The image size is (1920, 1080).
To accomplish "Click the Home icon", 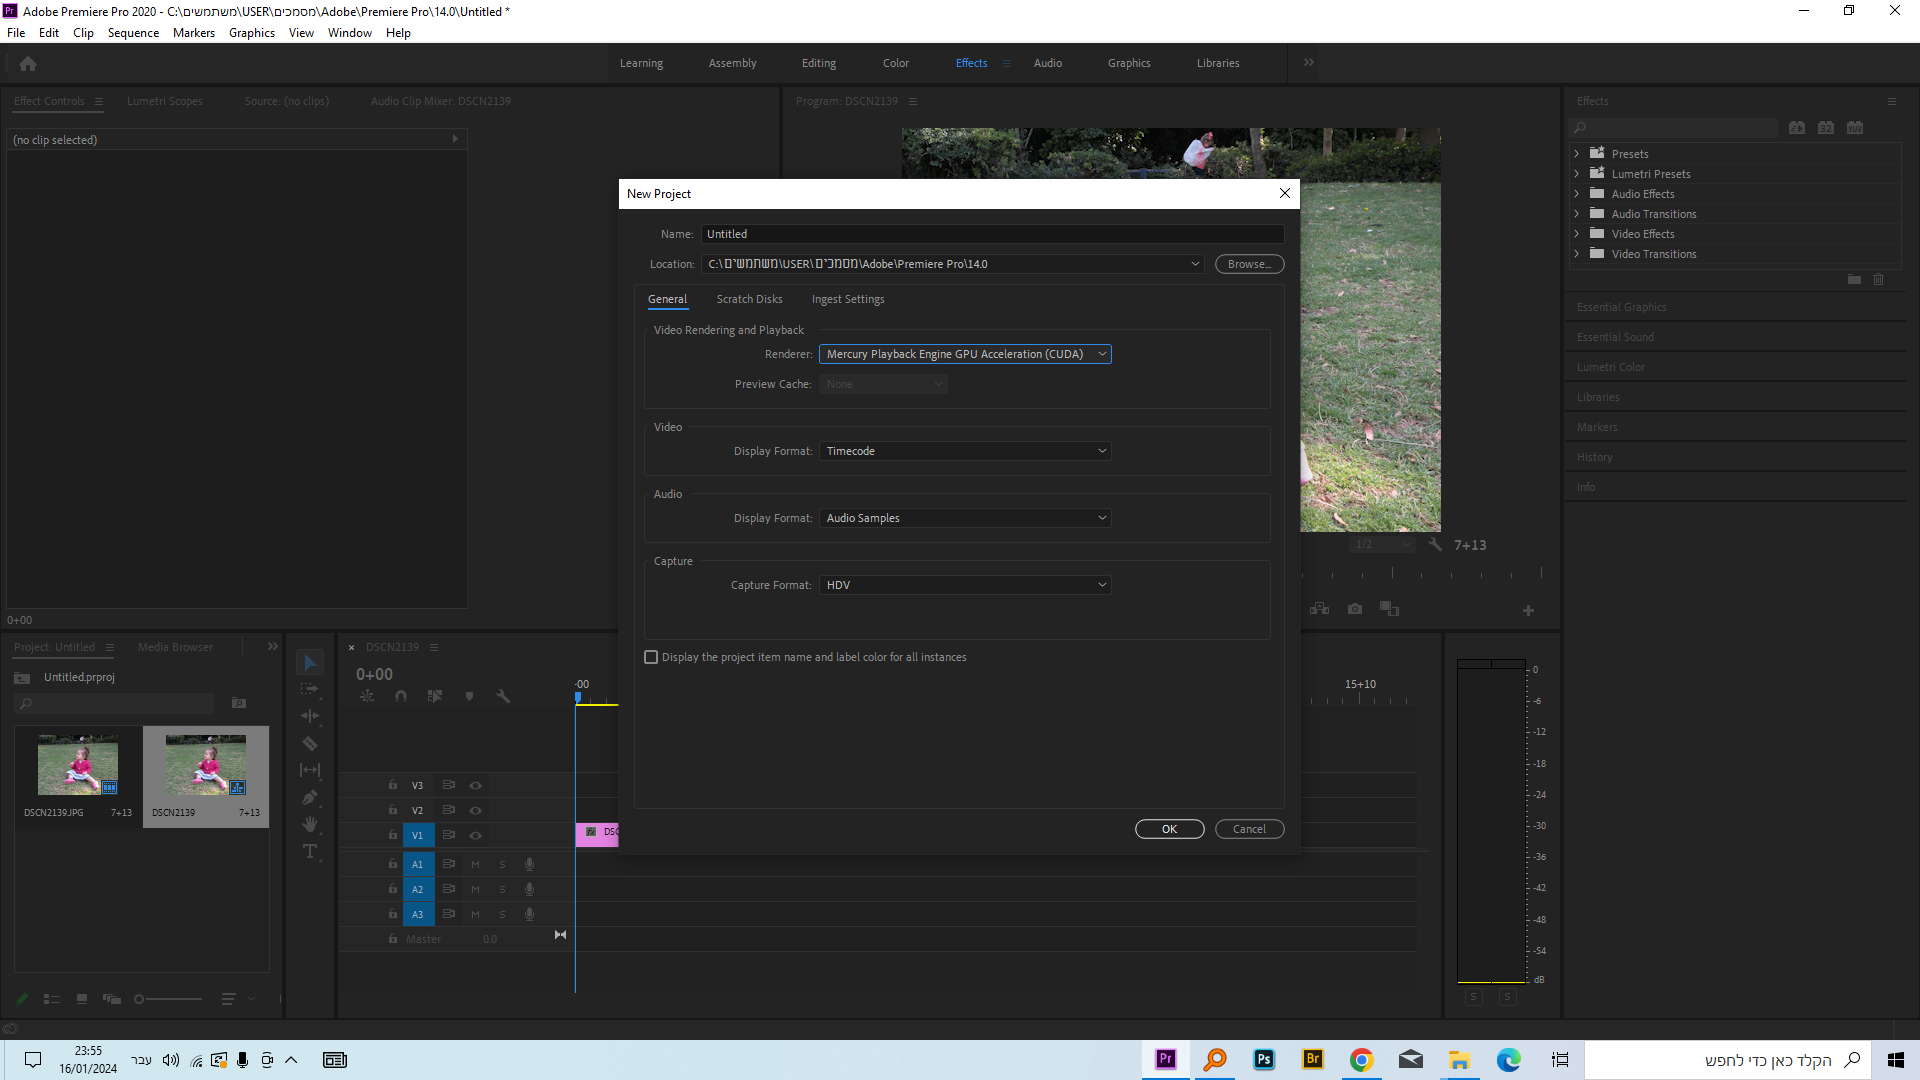I will click(x=28, y=64).
